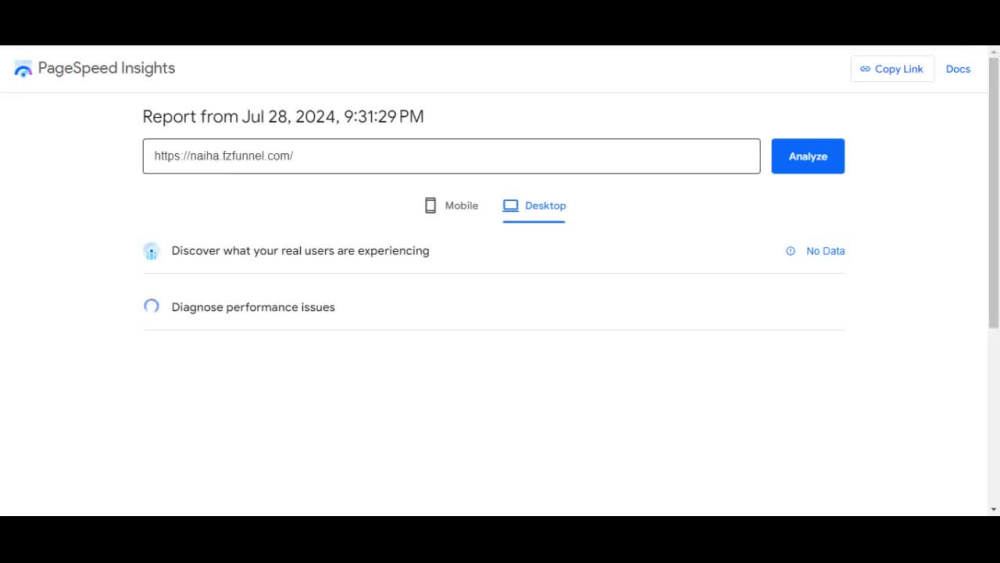Click the info icon beside No Data

click(790, 251)
